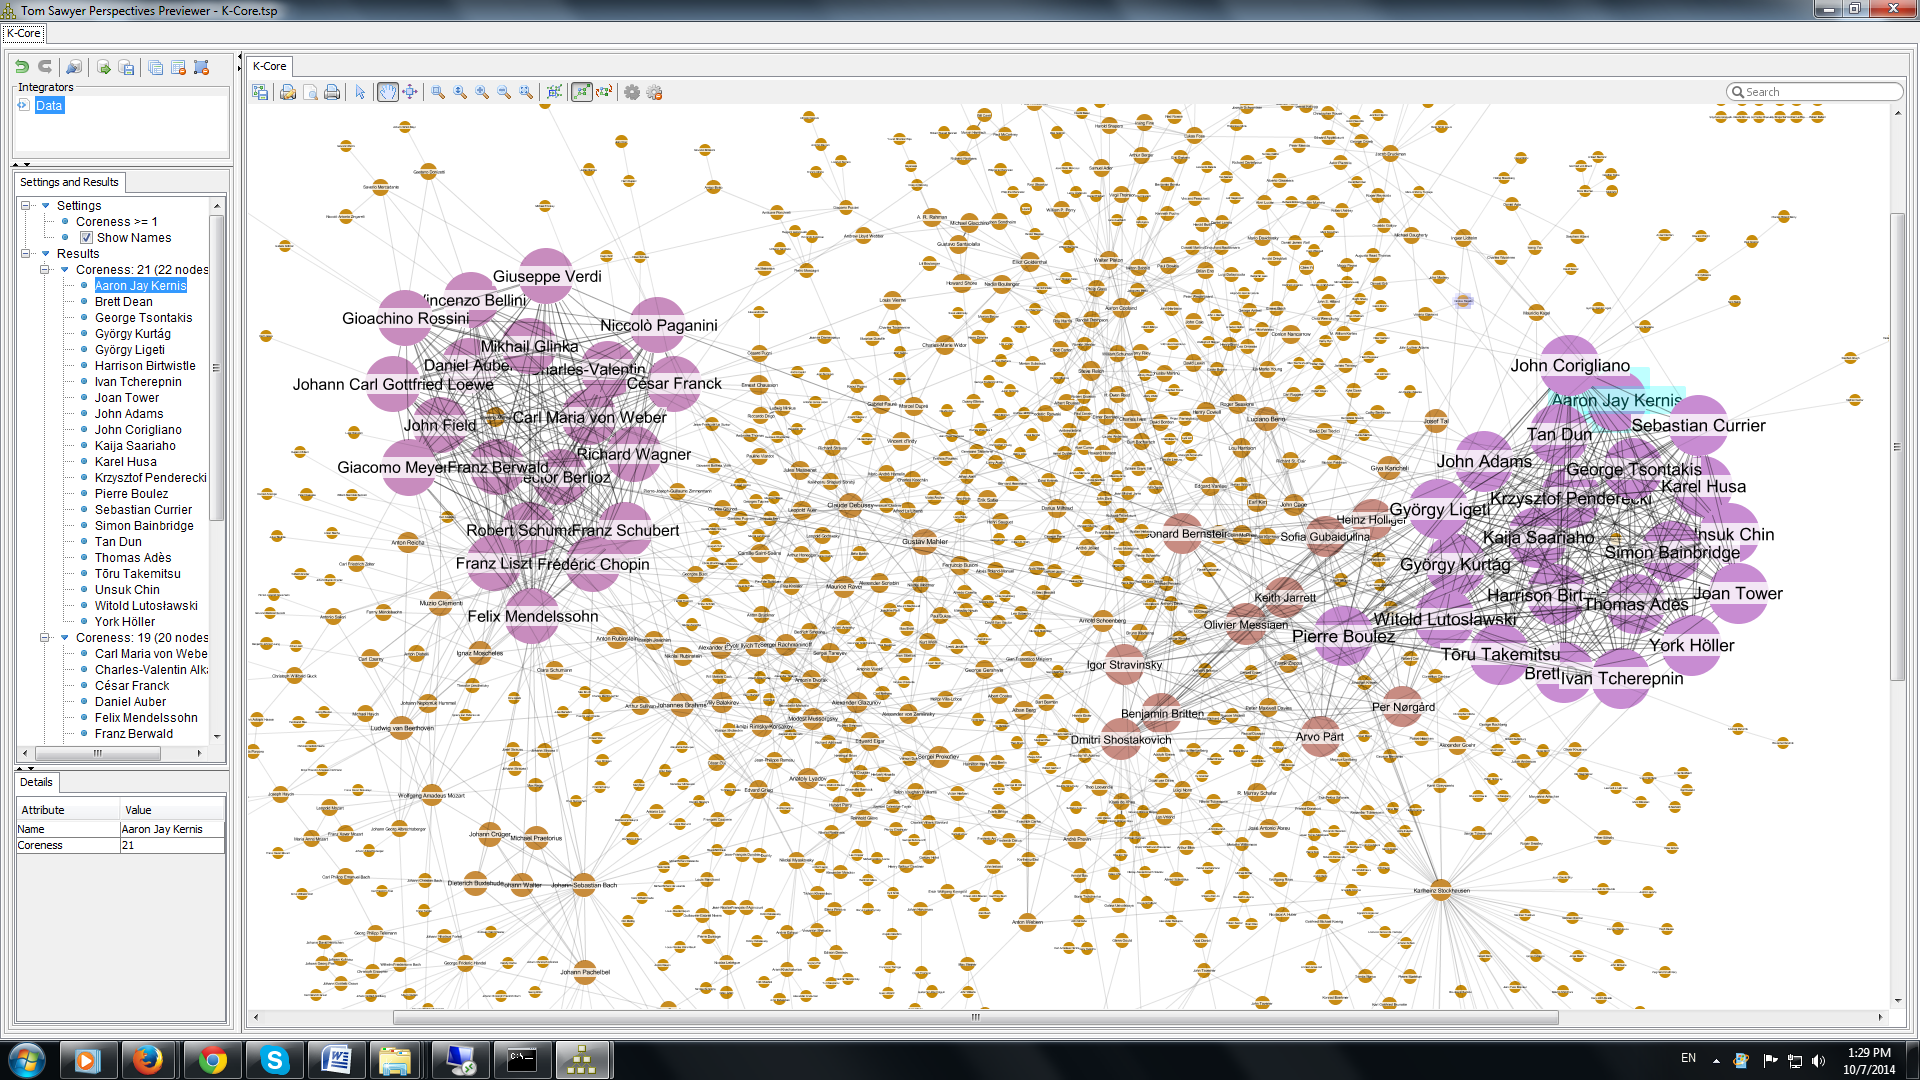
Task: Collapse the Settings tree node
Action: [26, 206]
